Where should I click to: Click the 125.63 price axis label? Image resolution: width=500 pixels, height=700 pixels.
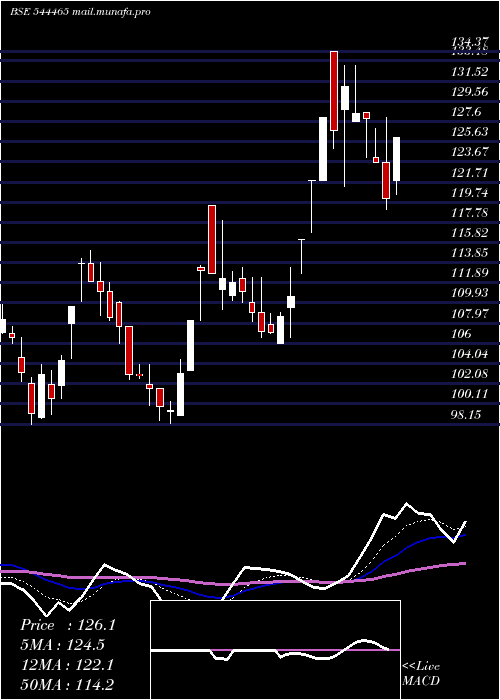click(x=469, y=132)
